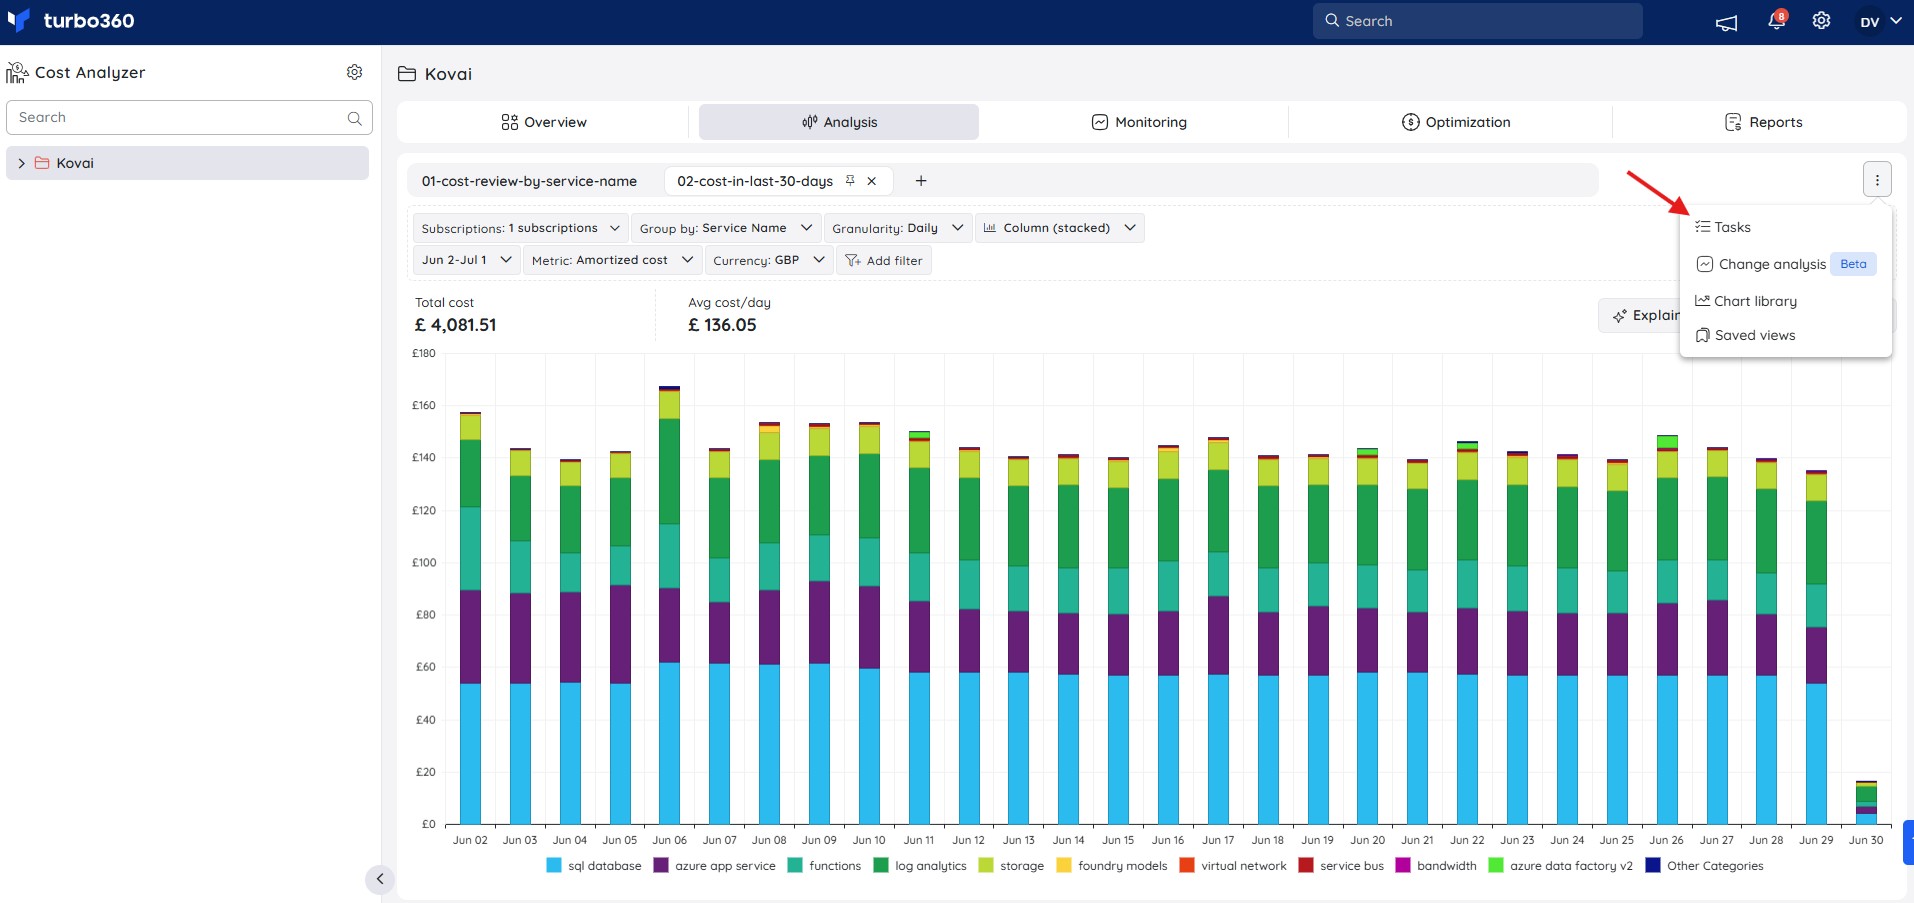Open the Jun 2-Jul 1 date range dropdown
Image resolution: width=1914 pixels, height=903 pixels.
coord(466,260)
